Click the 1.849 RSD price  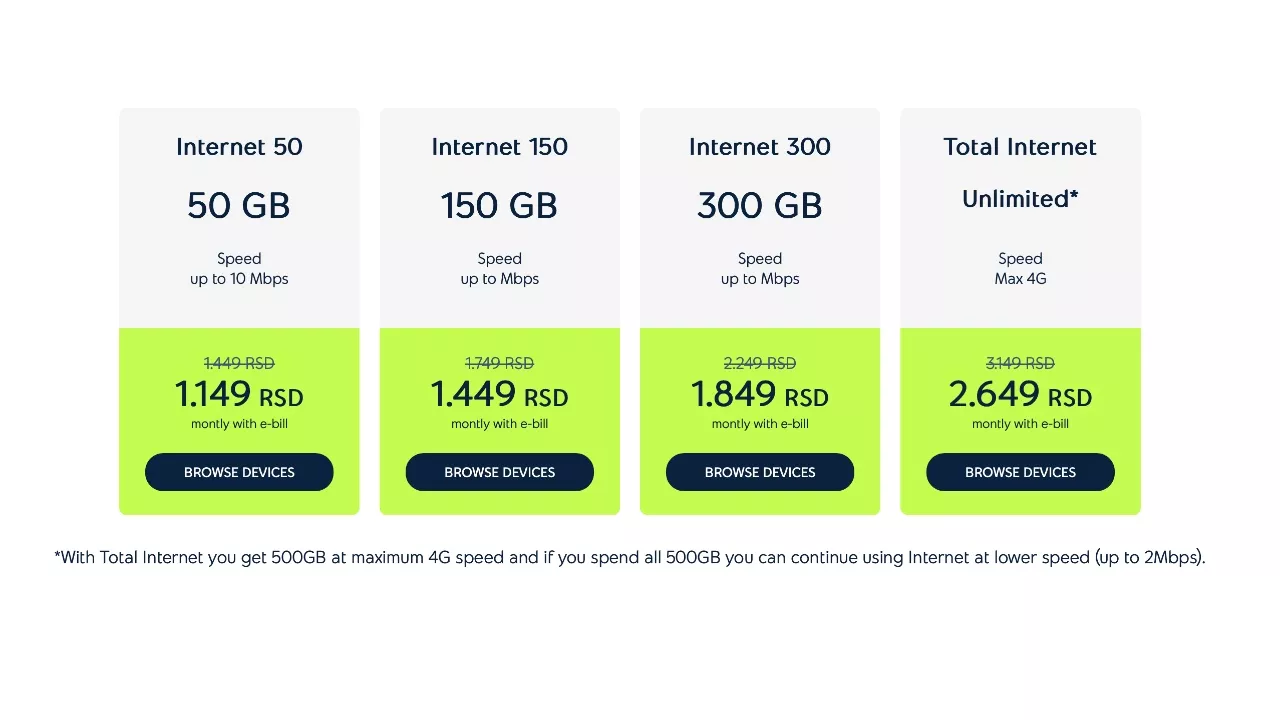[760, 395]
